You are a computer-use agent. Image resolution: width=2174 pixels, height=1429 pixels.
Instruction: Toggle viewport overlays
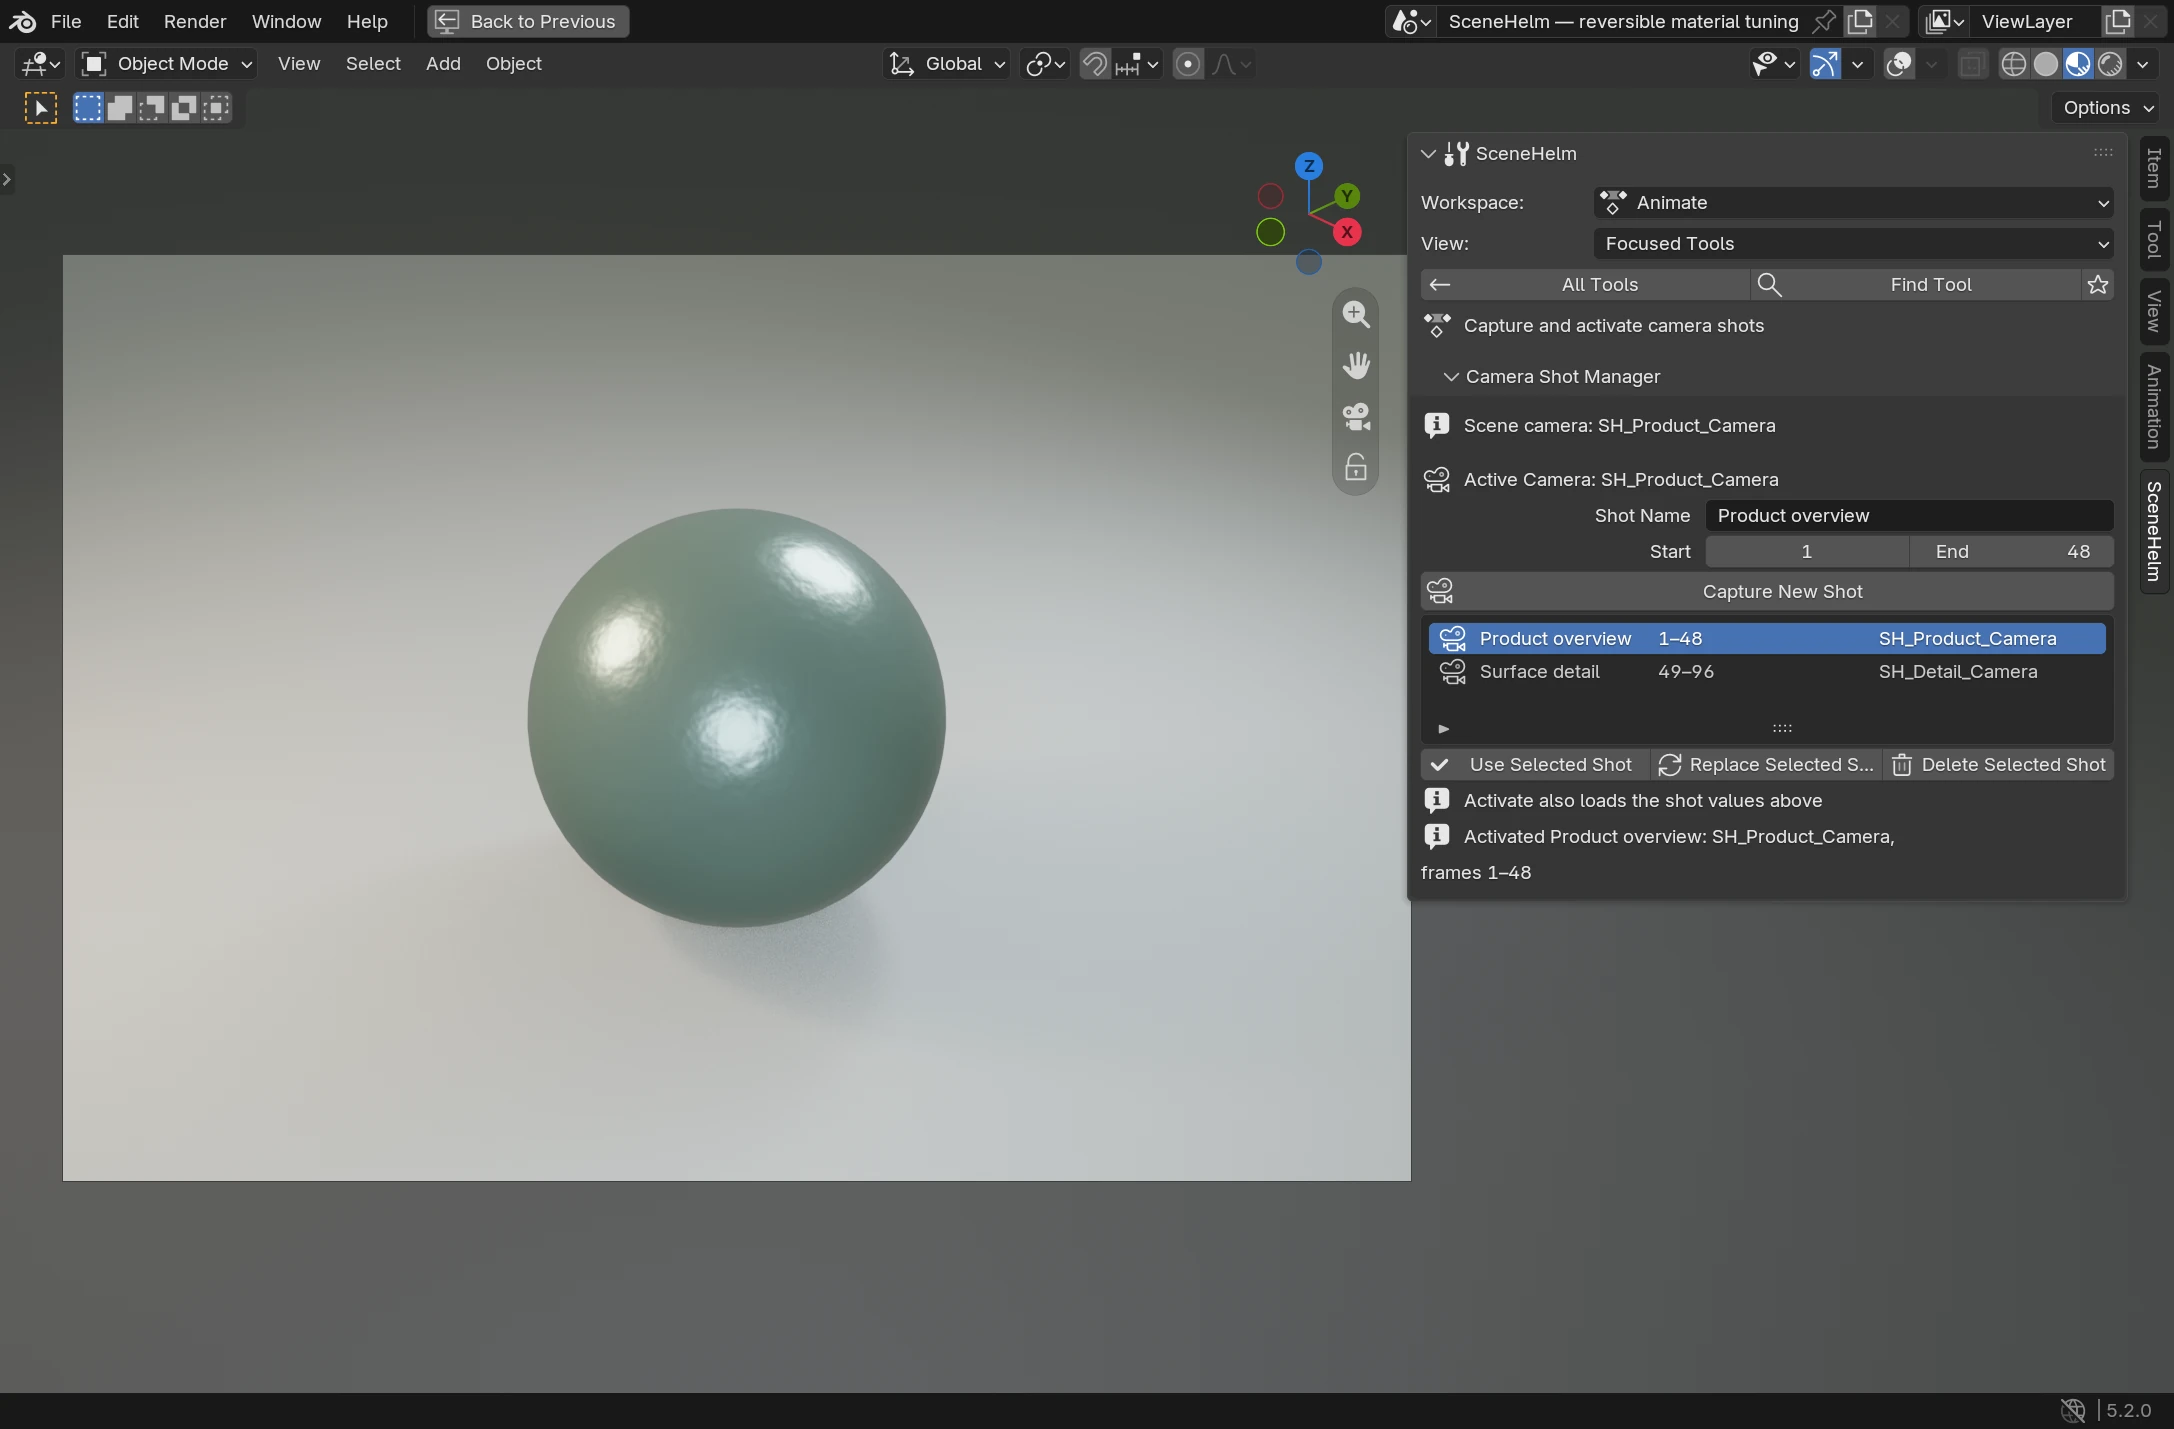(1898, 64)
